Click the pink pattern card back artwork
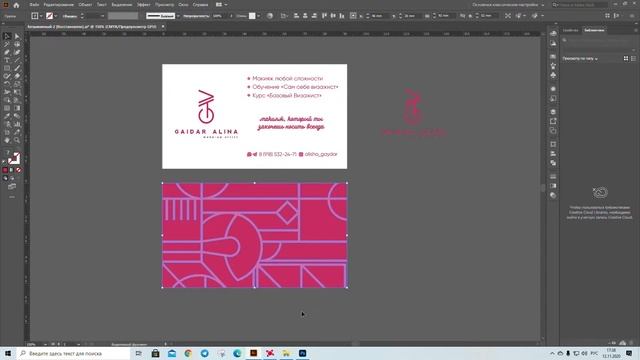This screenshot has width=640, height=360. 255,235
